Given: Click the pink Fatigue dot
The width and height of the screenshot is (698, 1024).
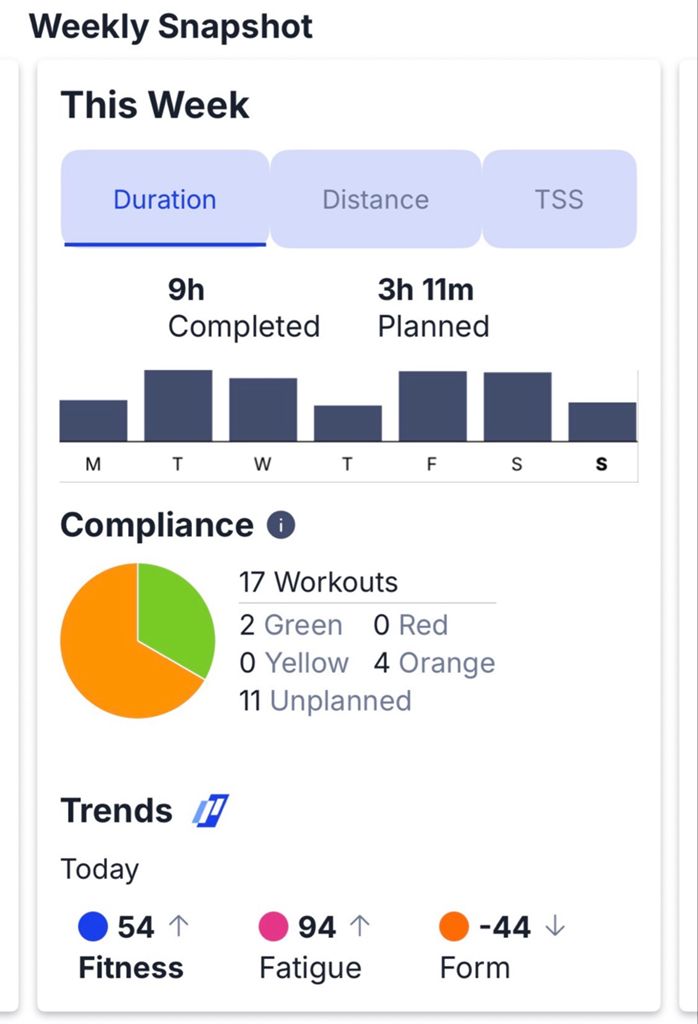Looking at the screenshot, I should (274, 927).
